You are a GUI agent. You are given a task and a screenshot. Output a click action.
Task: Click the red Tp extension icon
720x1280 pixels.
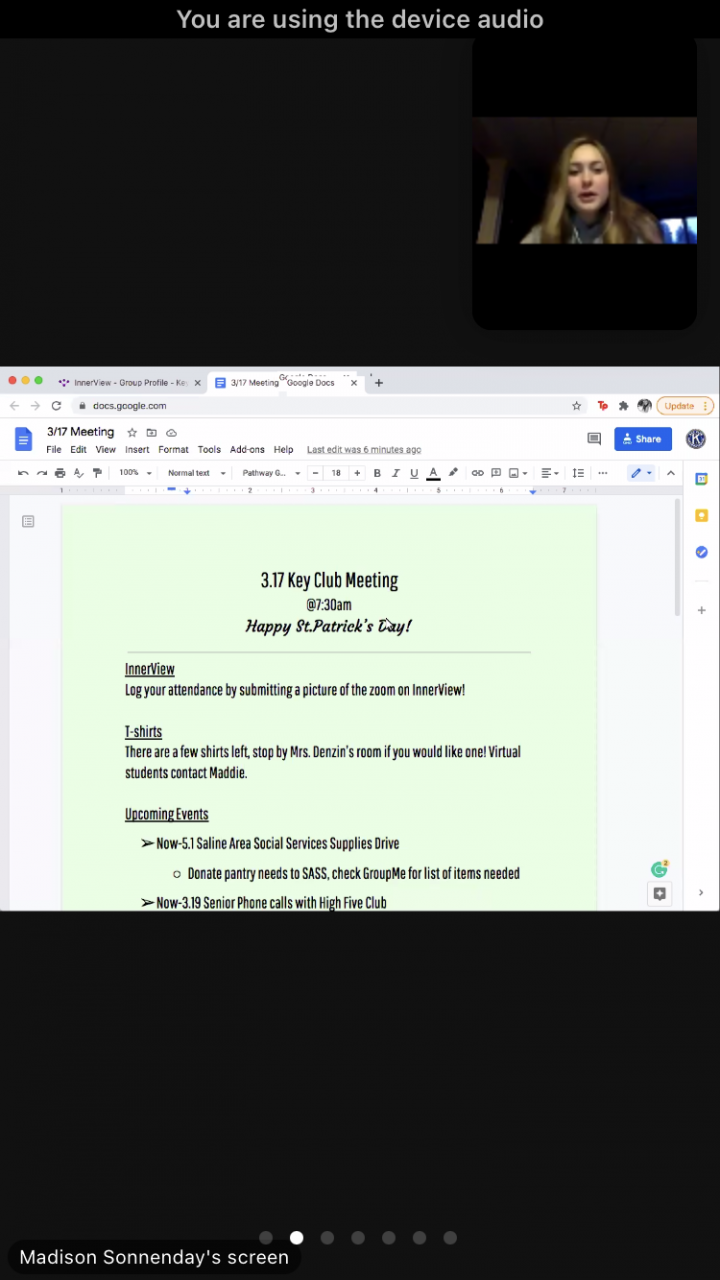(603, 406)
